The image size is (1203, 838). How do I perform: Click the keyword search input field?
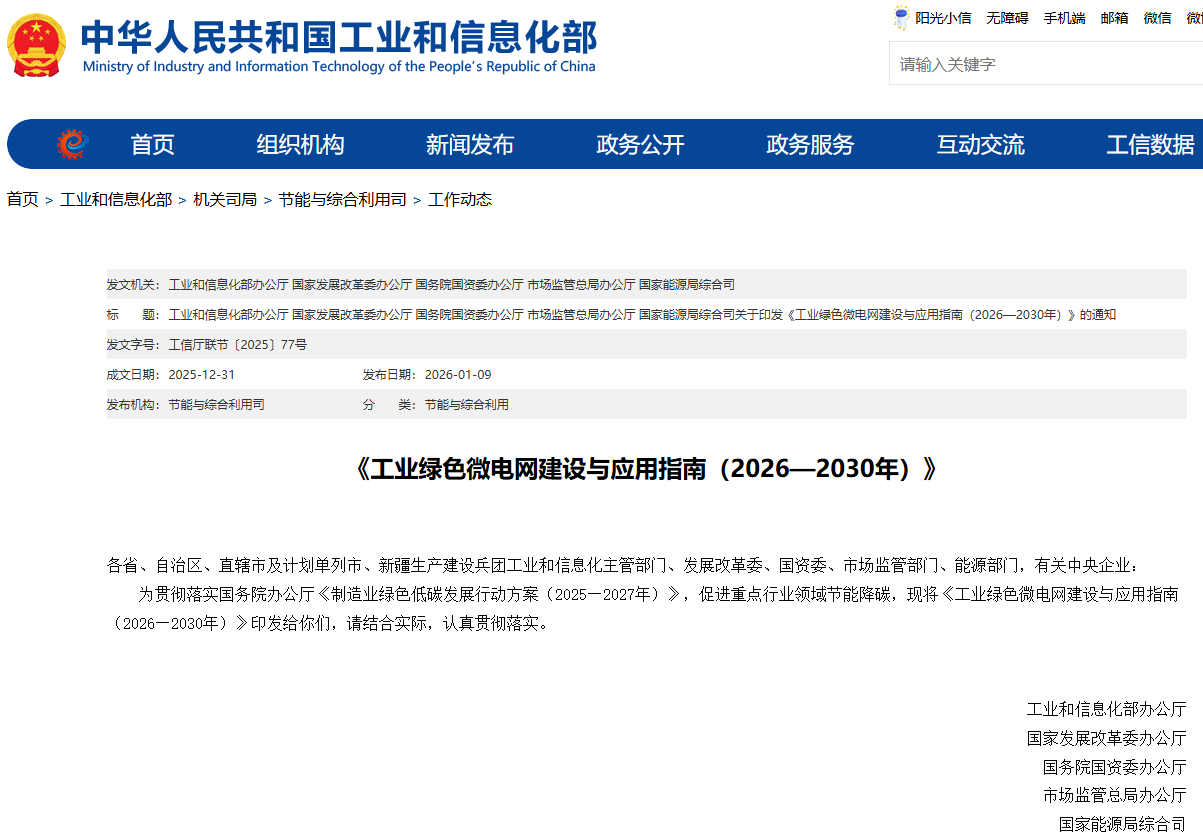coord(1040,64)
